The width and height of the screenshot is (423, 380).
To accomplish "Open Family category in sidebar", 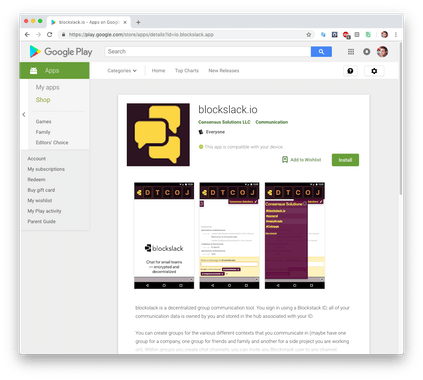I will tap(43, 132).
